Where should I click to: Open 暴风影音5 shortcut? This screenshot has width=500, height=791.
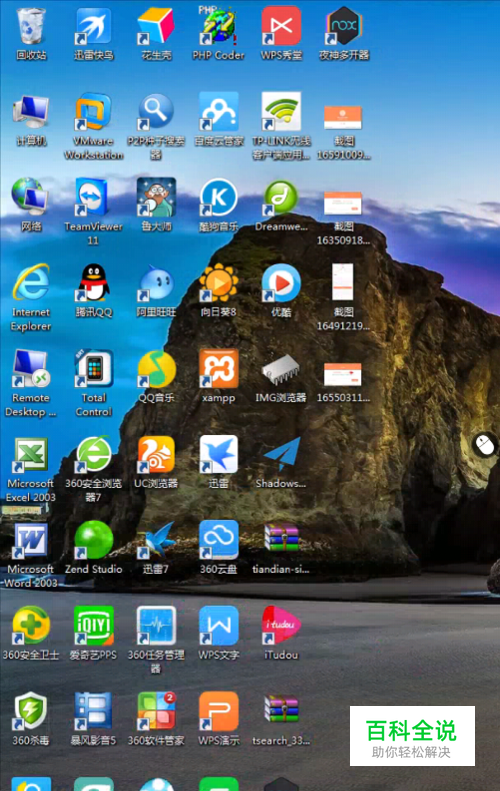point(93,711)
